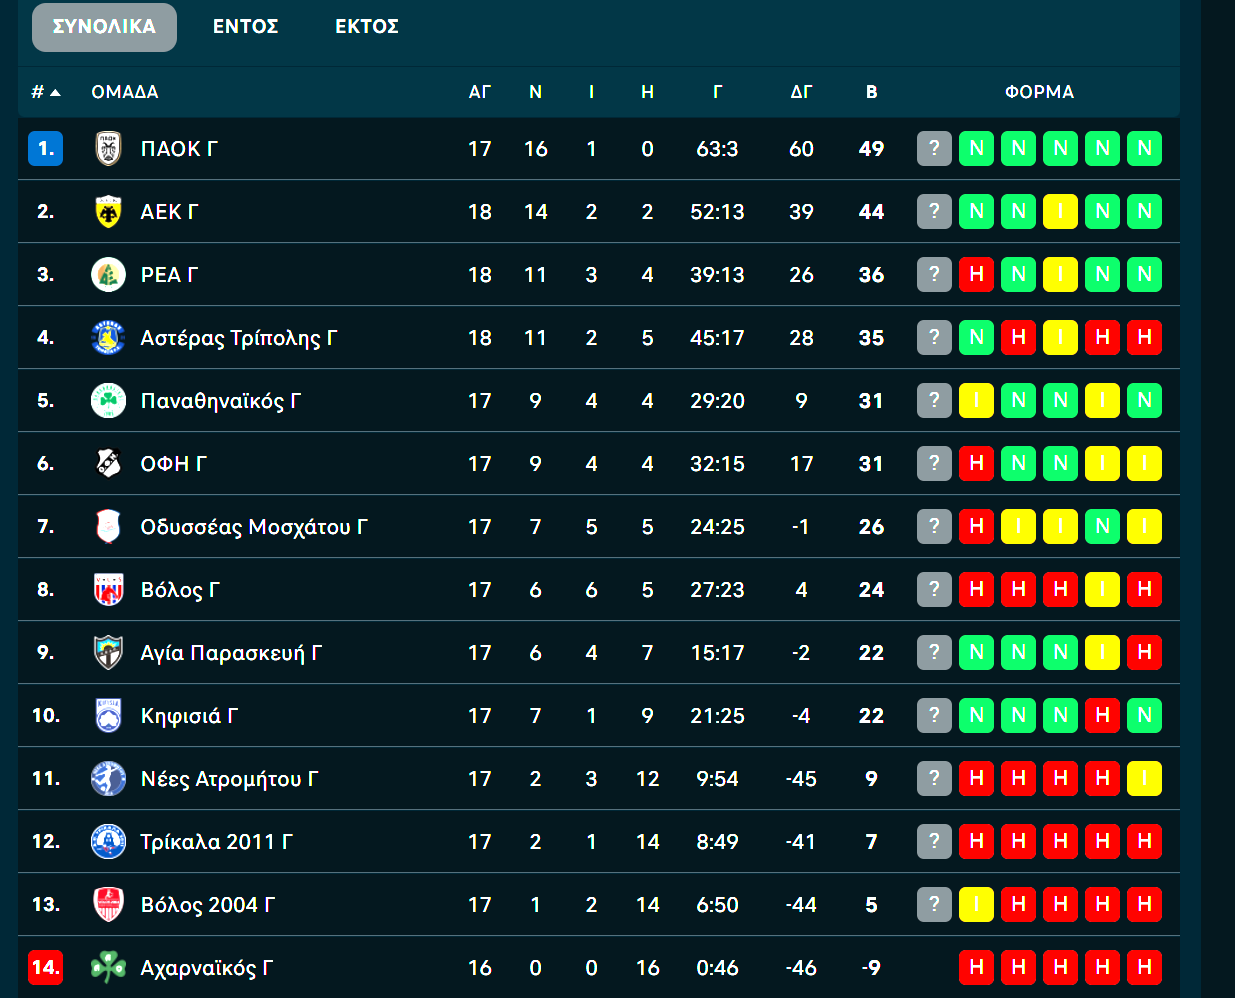
Task: Click the ΠΑΟΚ Γ team crest icon
Action: click(x=108, y=149)
